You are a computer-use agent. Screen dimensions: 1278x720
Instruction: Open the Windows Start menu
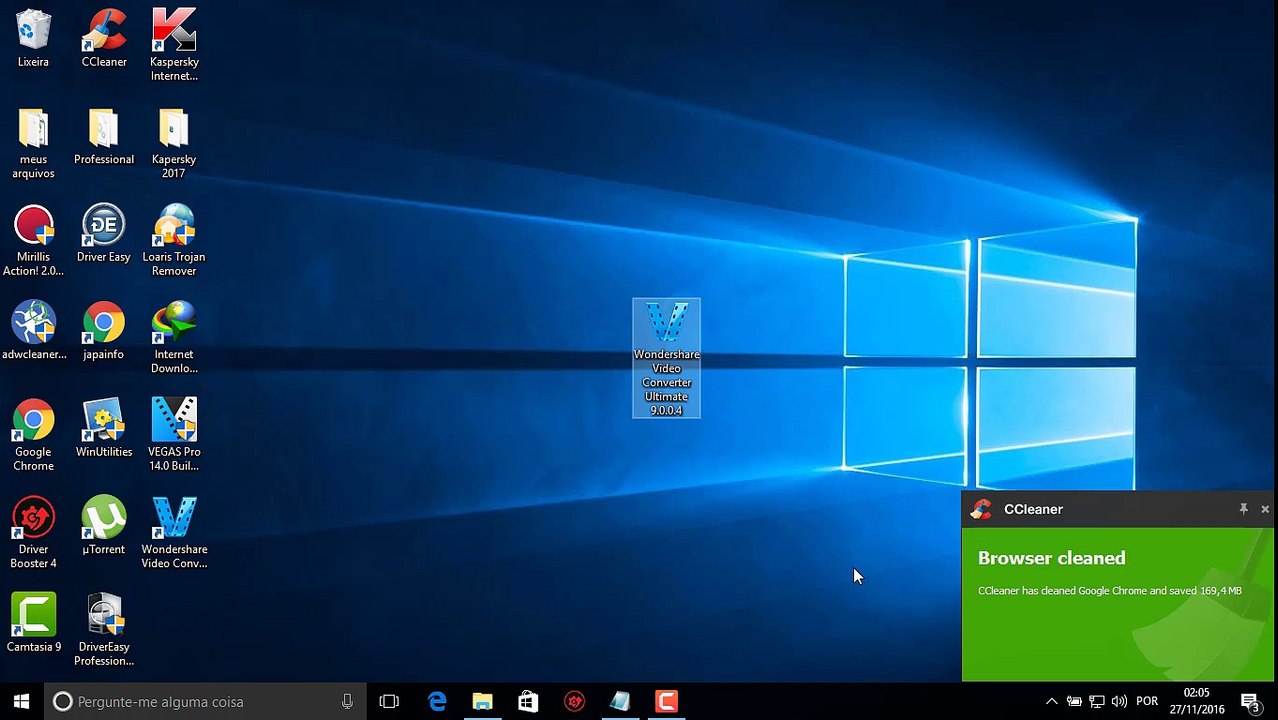point(22,702)
